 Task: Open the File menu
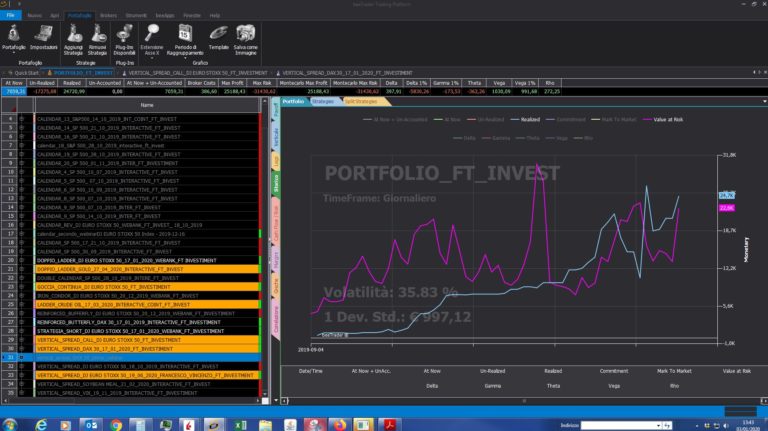click(10, 15)
